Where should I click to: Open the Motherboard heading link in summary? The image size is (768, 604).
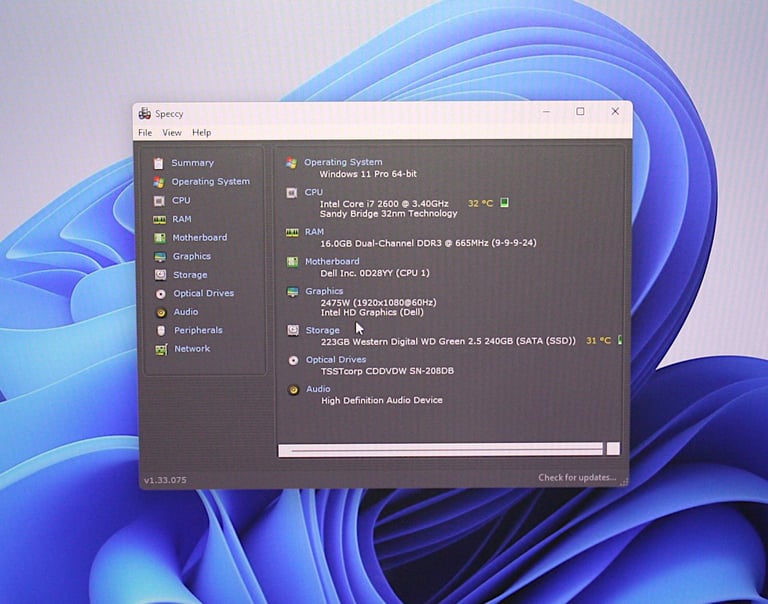coord(332,262)
